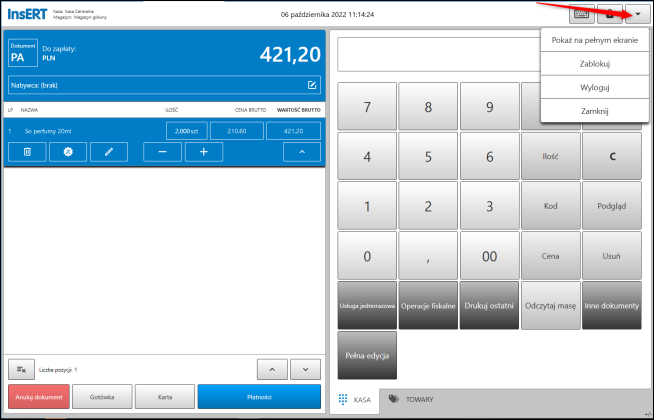Viewport: 654px width, 420px height.
Task: Delete the So perfumy 20ml item
Action: tap(27, 152)
